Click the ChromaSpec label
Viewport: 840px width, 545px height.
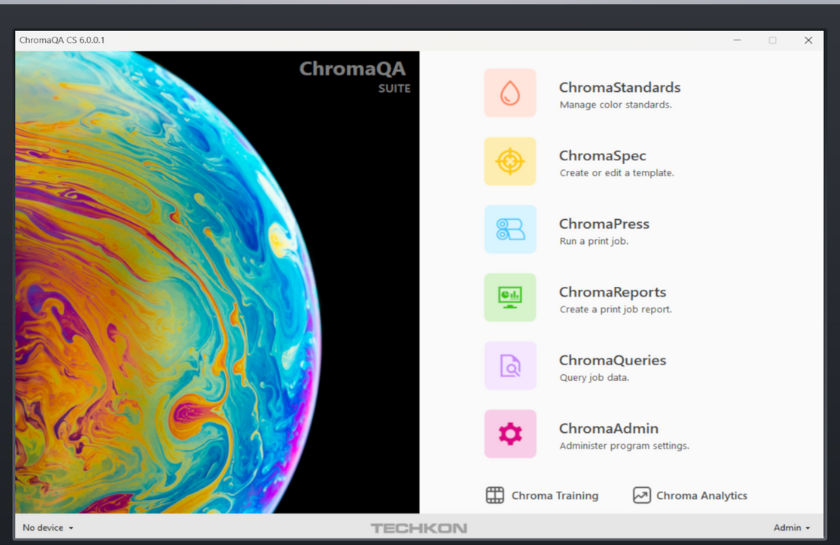point(602,155)
